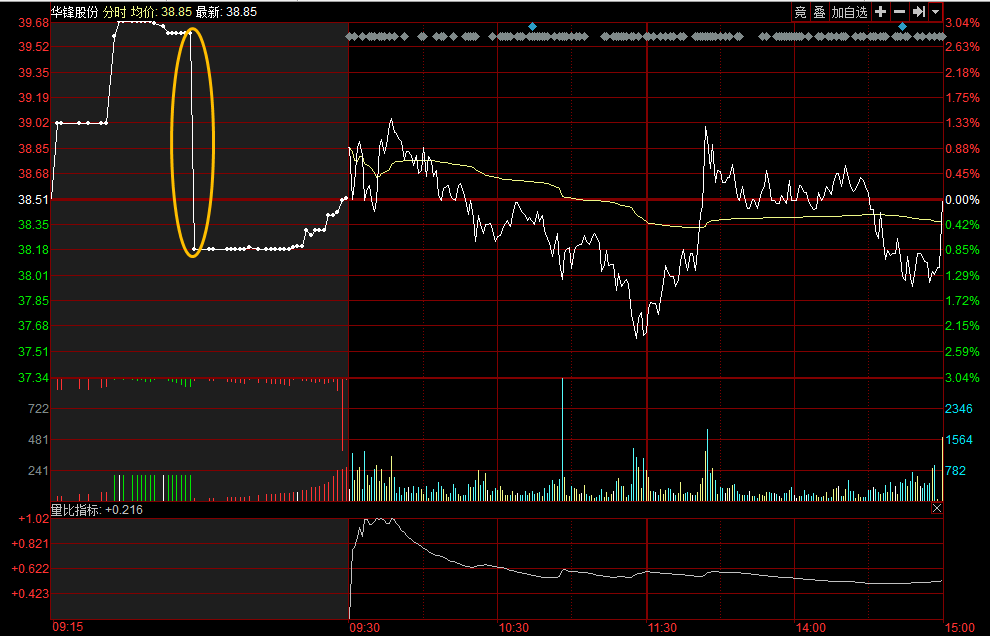The height and width of the screenshot is (636, 990).
Task: Click the blue diamond marker near 10:30
Action: point(533,26)
